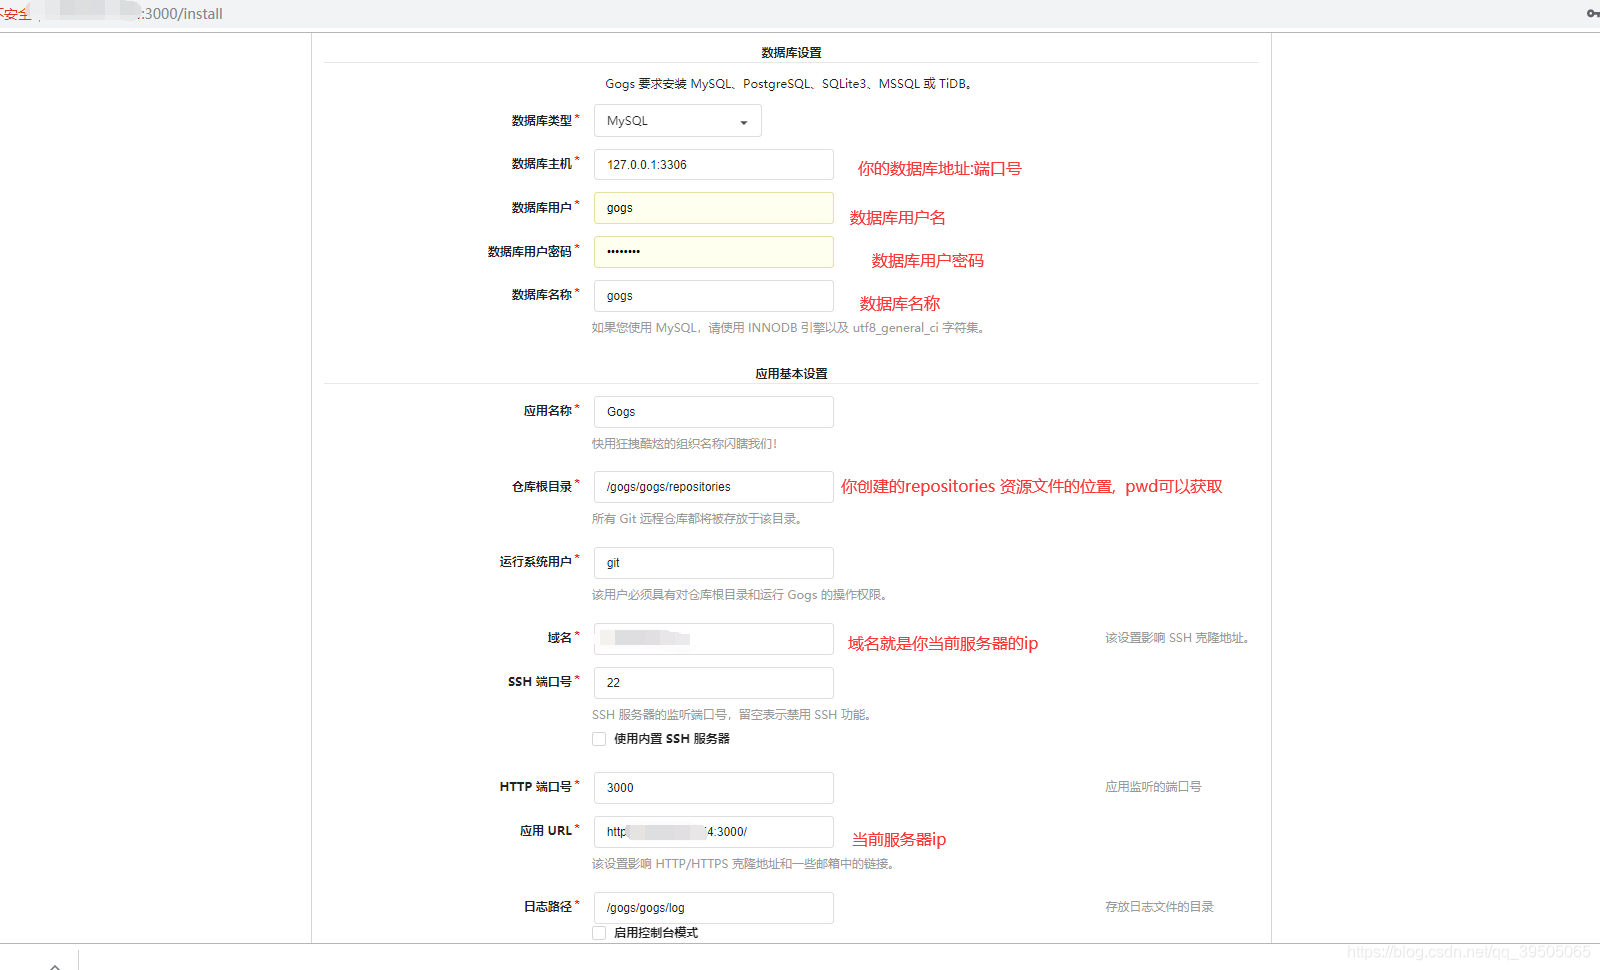Image resolution: width=1600 pixels, height=970 pixels.
Task: Click the 应用监听的端口号 note
Action: 1153,787
